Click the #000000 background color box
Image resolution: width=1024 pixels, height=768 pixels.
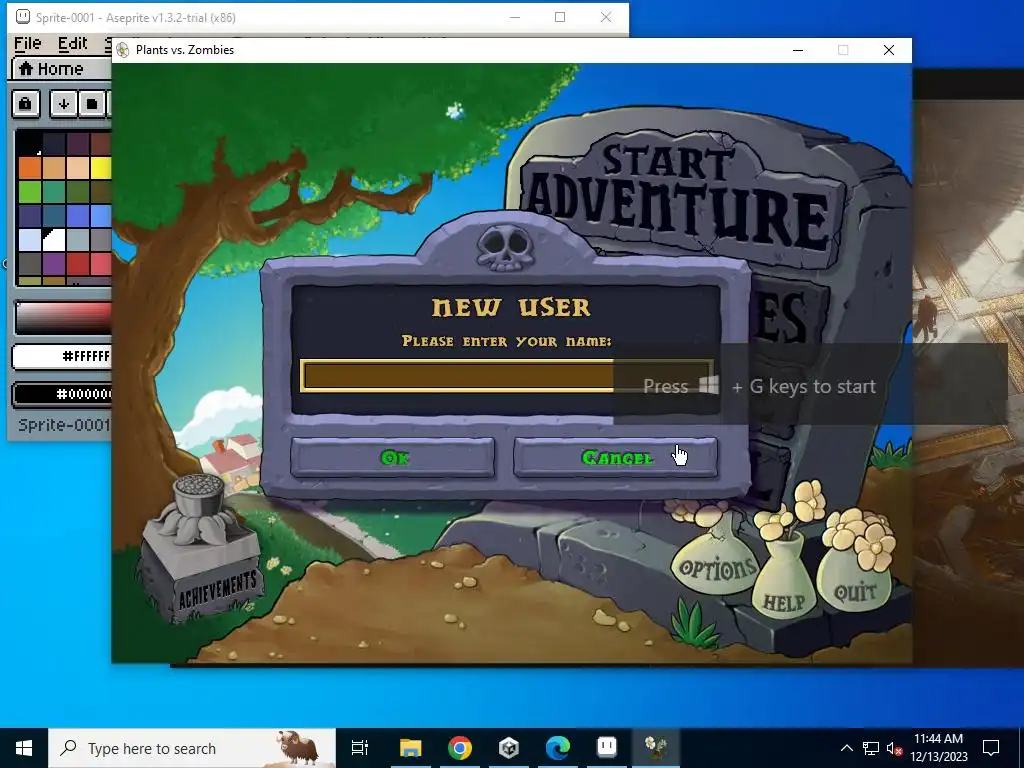tap(62, 394)
